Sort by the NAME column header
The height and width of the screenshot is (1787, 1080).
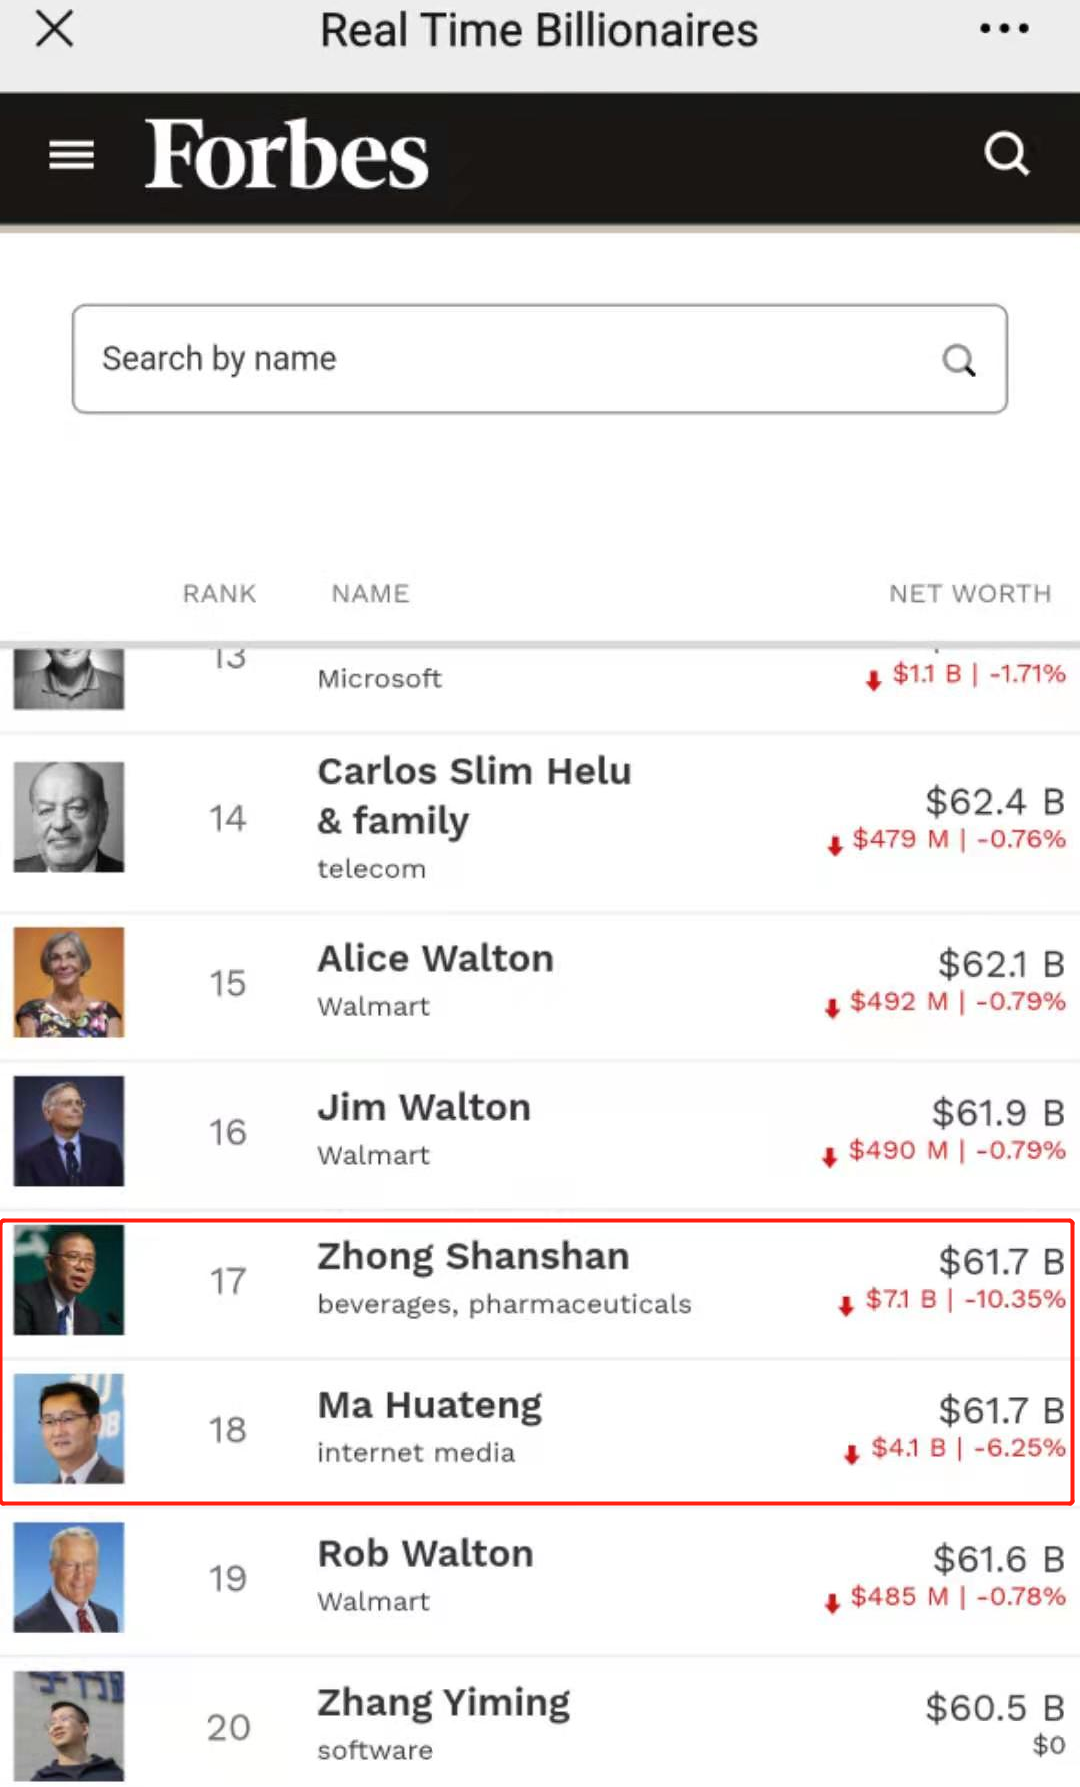370,594
